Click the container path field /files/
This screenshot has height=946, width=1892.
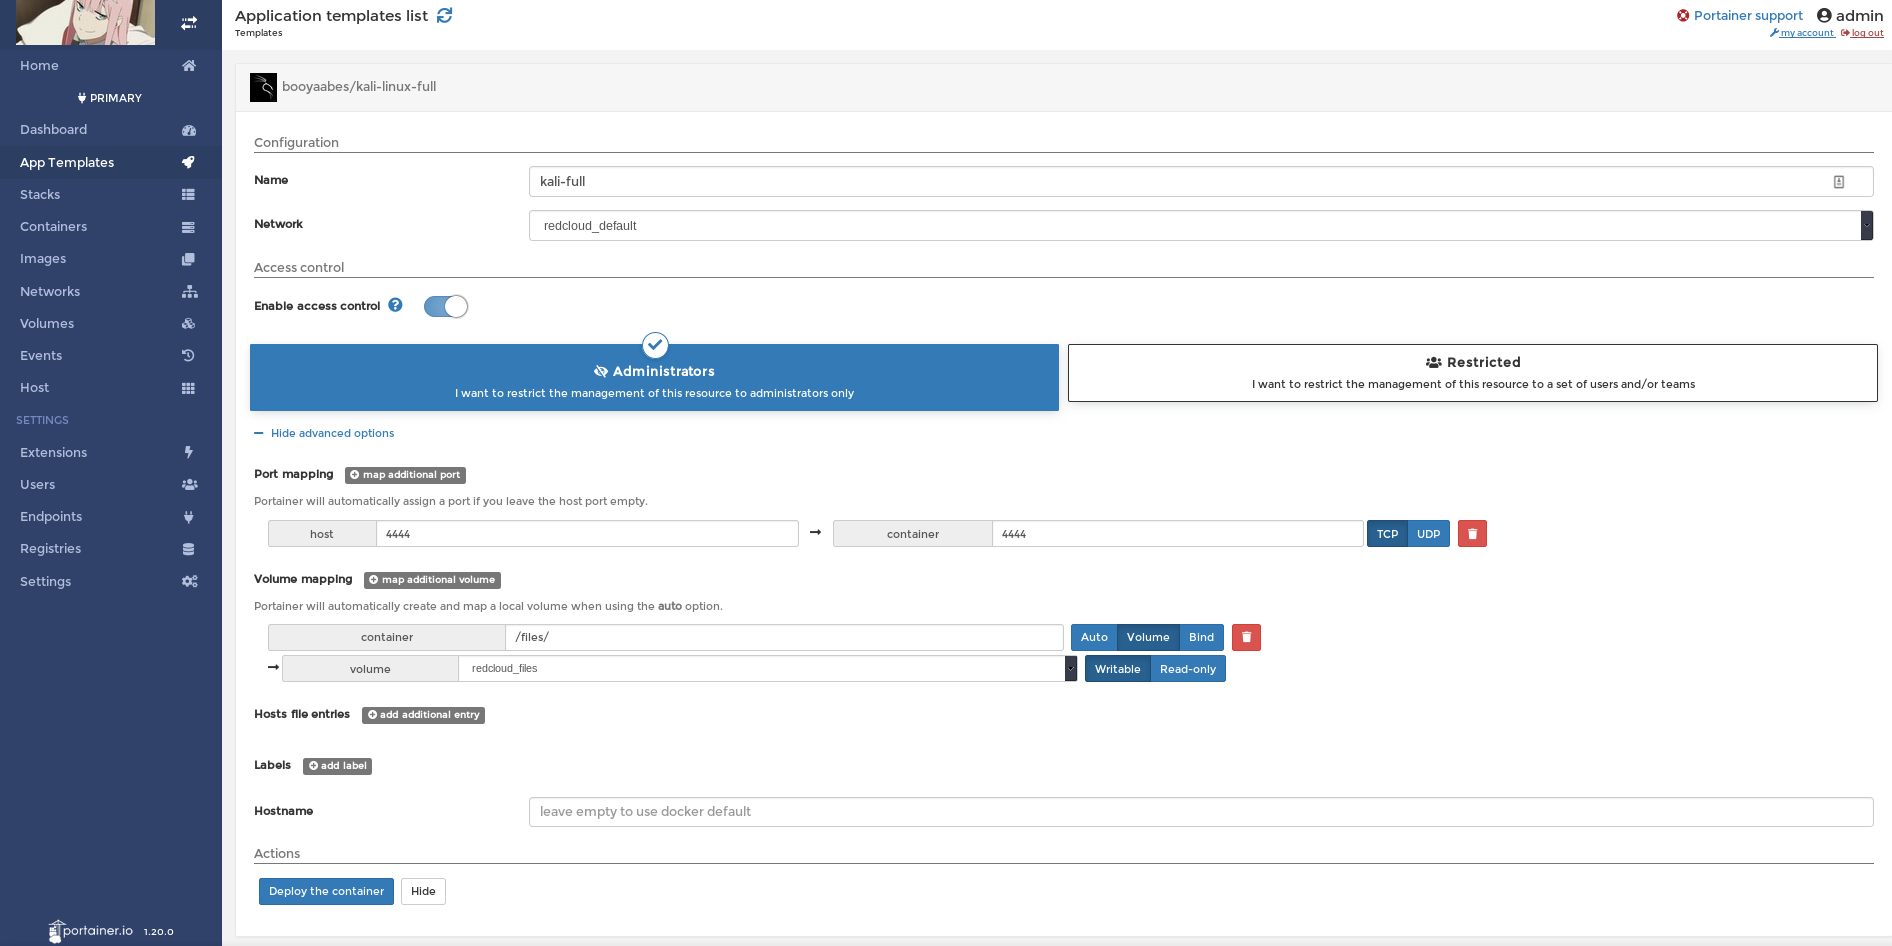[x=784, y=637]
